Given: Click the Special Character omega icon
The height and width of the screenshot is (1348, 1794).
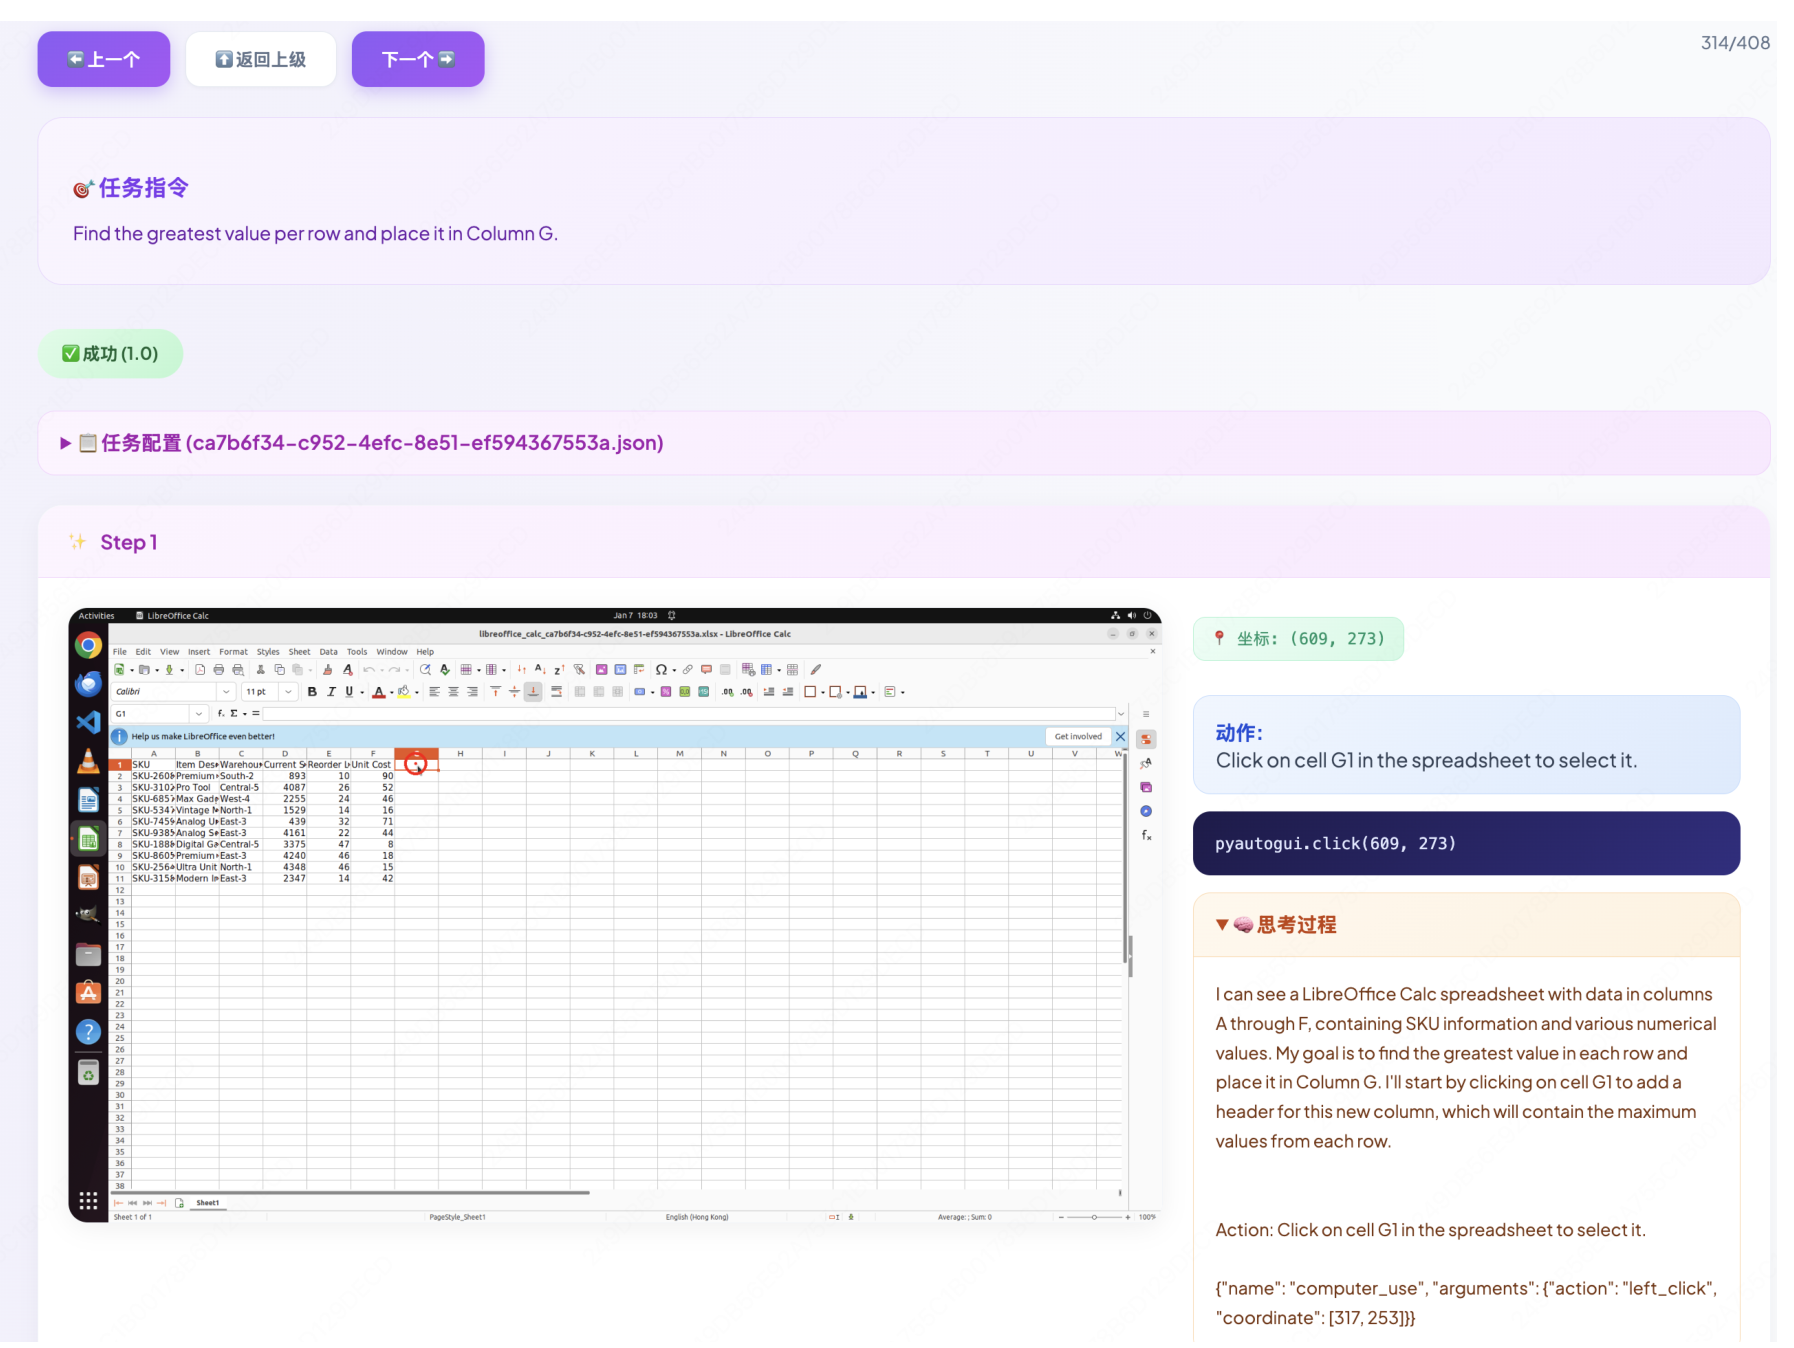Looking at the screenshot, I should [661, 670].
